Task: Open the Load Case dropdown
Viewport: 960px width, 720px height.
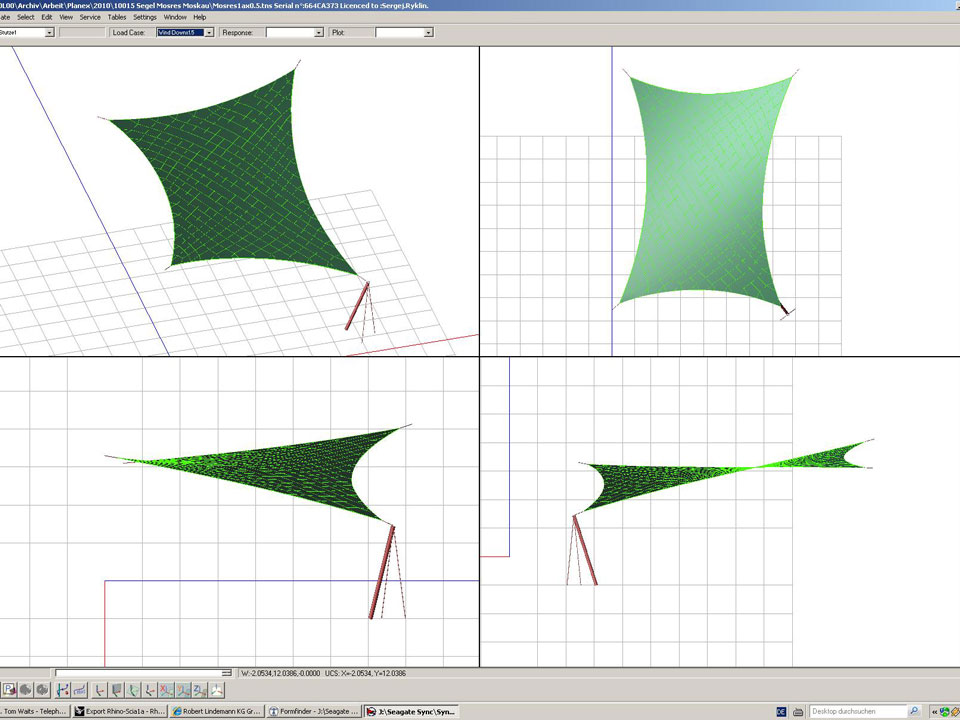Action: [209, 33]
